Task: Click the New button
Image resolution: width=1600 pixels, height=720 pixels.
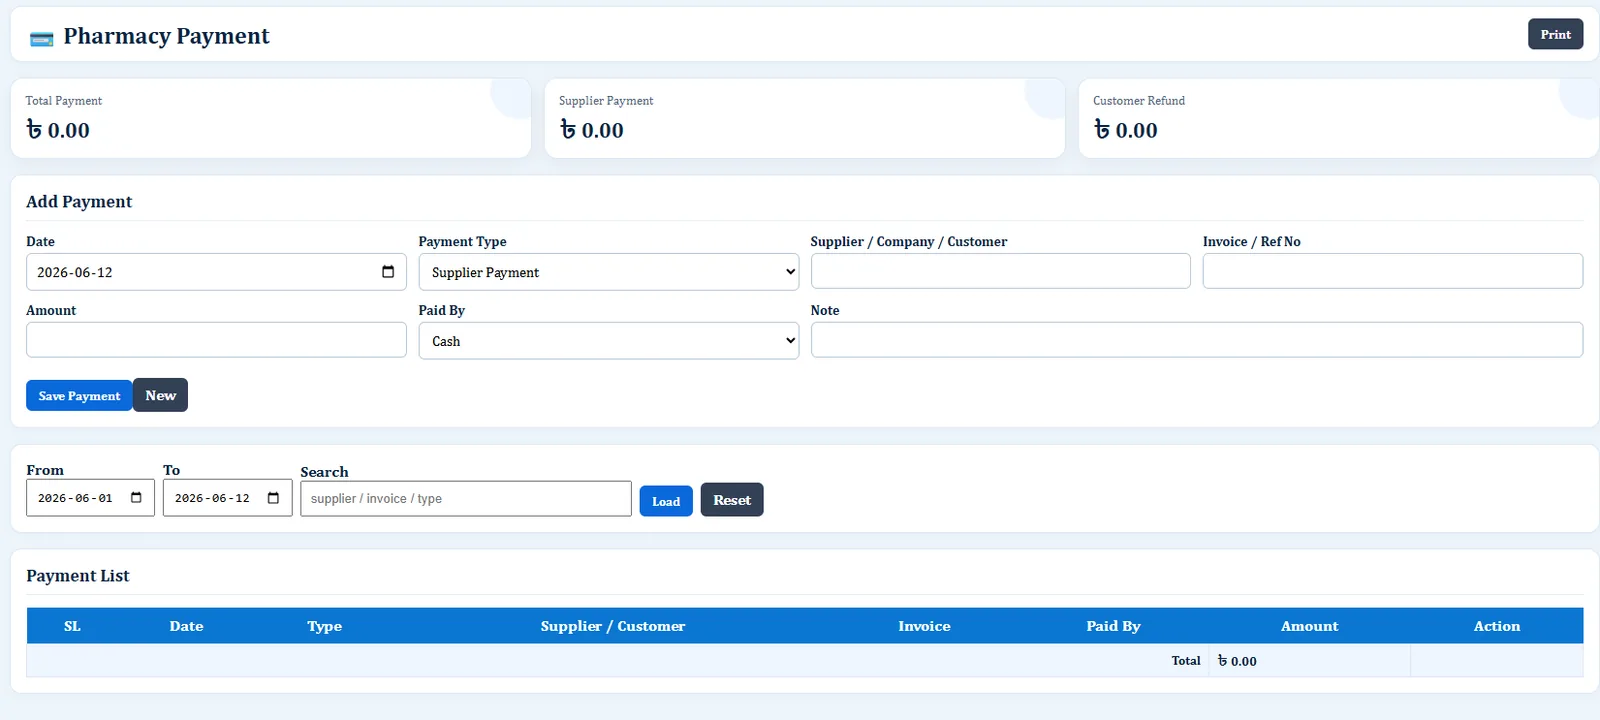Action: pyautogui.click(x=160, y=395)
